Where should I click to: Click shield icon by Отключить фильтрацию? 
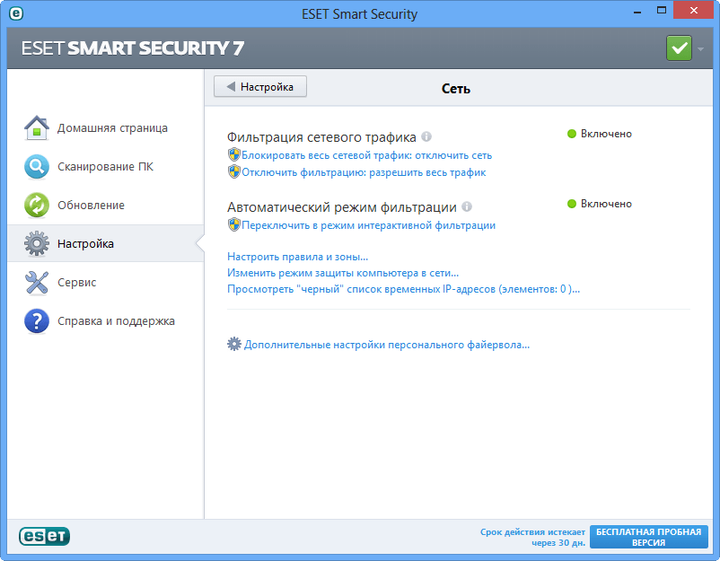tap(234, 172)
